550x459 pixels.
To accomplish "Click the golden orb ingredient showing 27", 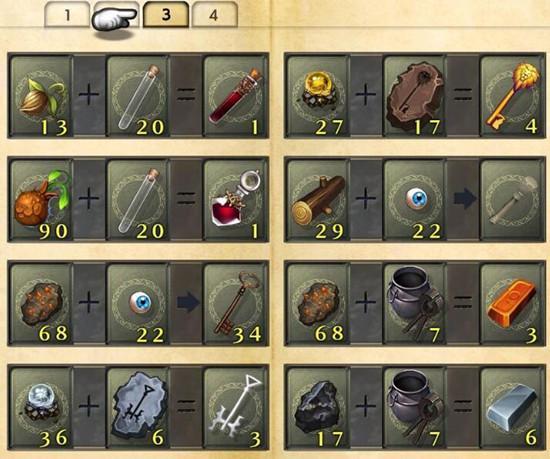I will click(318, 95).
